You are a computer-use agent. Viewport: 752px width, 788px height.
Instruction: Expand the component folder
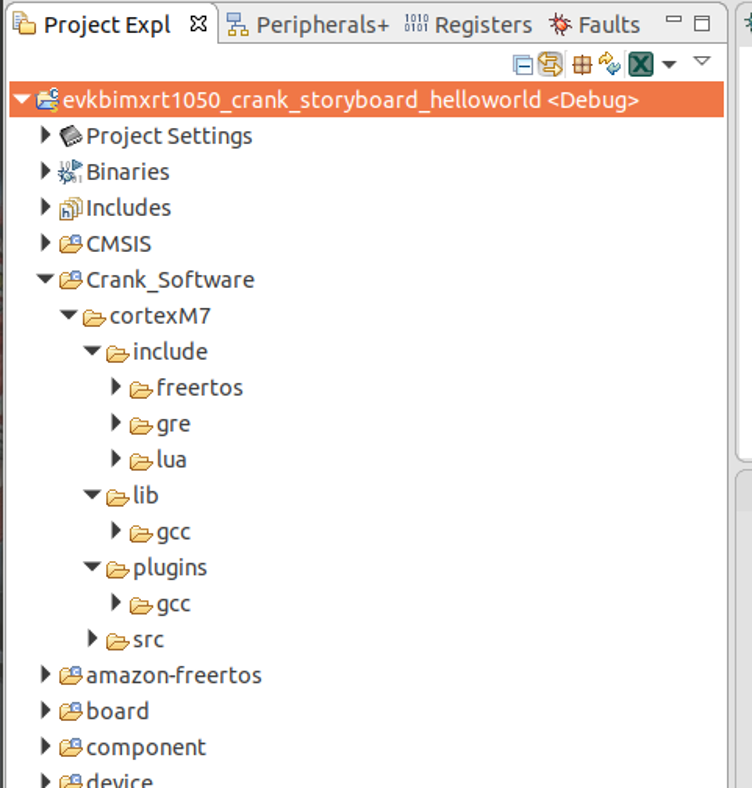[x=46, y=747]
